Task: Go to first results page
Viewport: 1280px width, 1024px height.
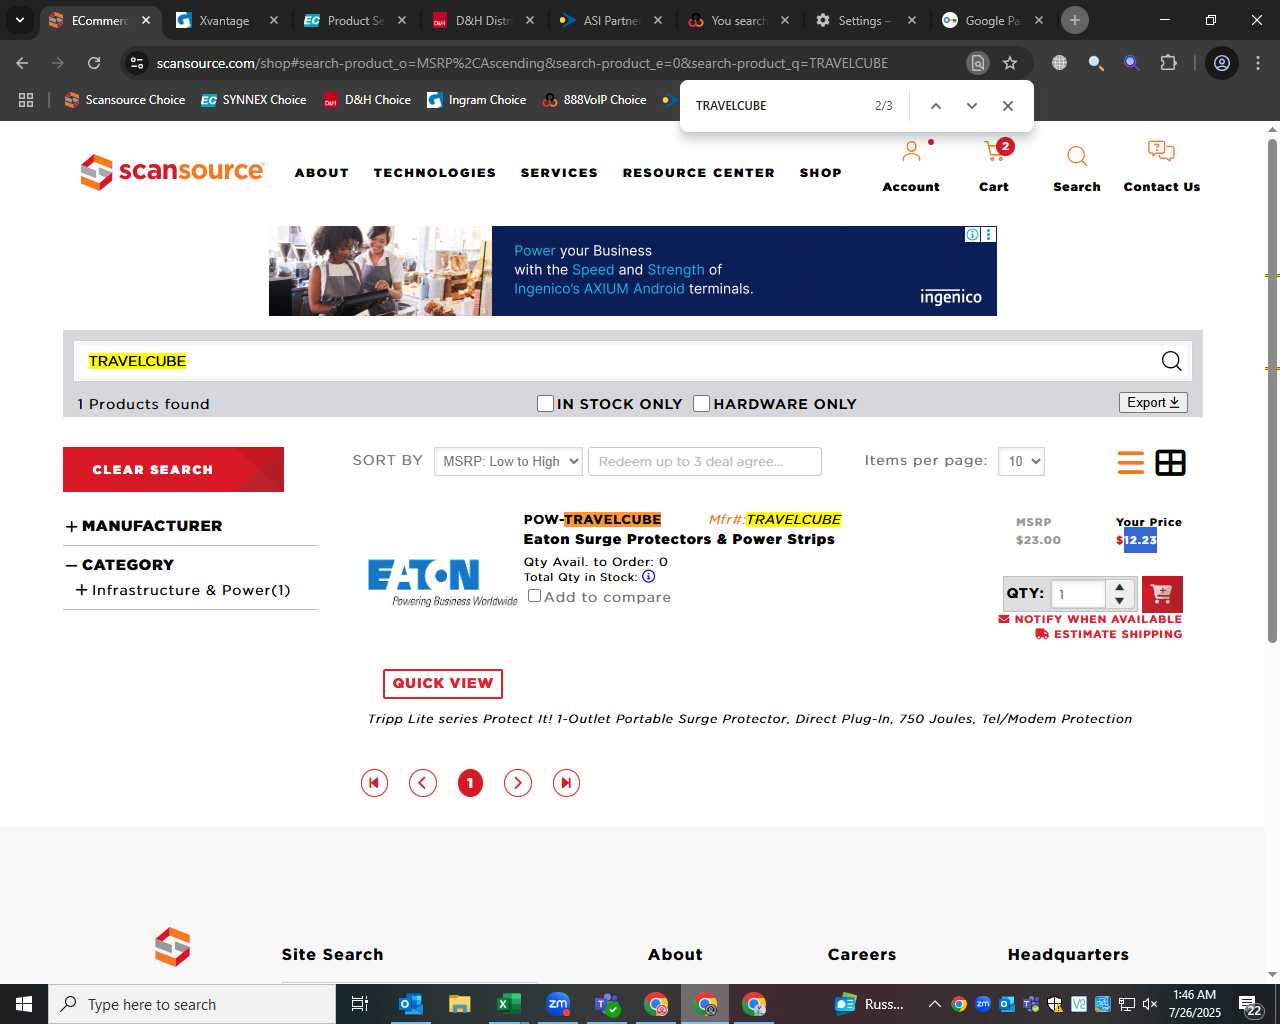Action: (x=374, y=783)
